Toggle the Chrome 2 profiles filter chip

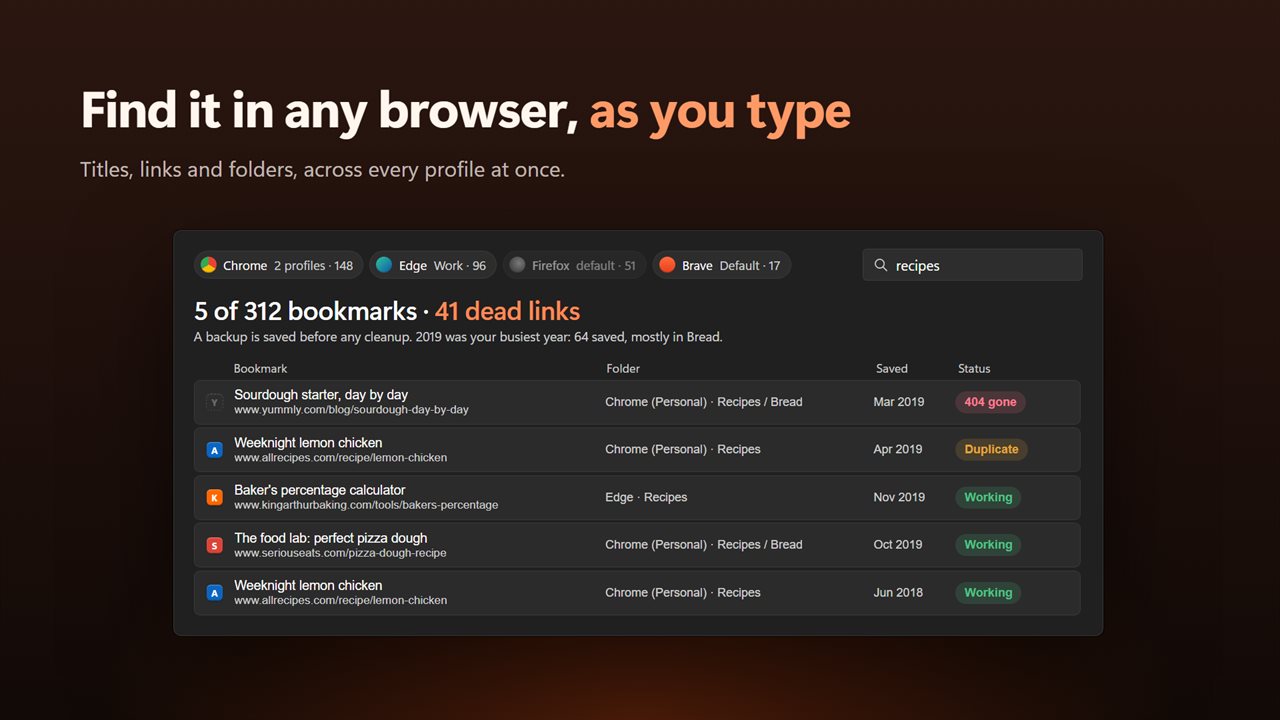[x=278, y=265]
